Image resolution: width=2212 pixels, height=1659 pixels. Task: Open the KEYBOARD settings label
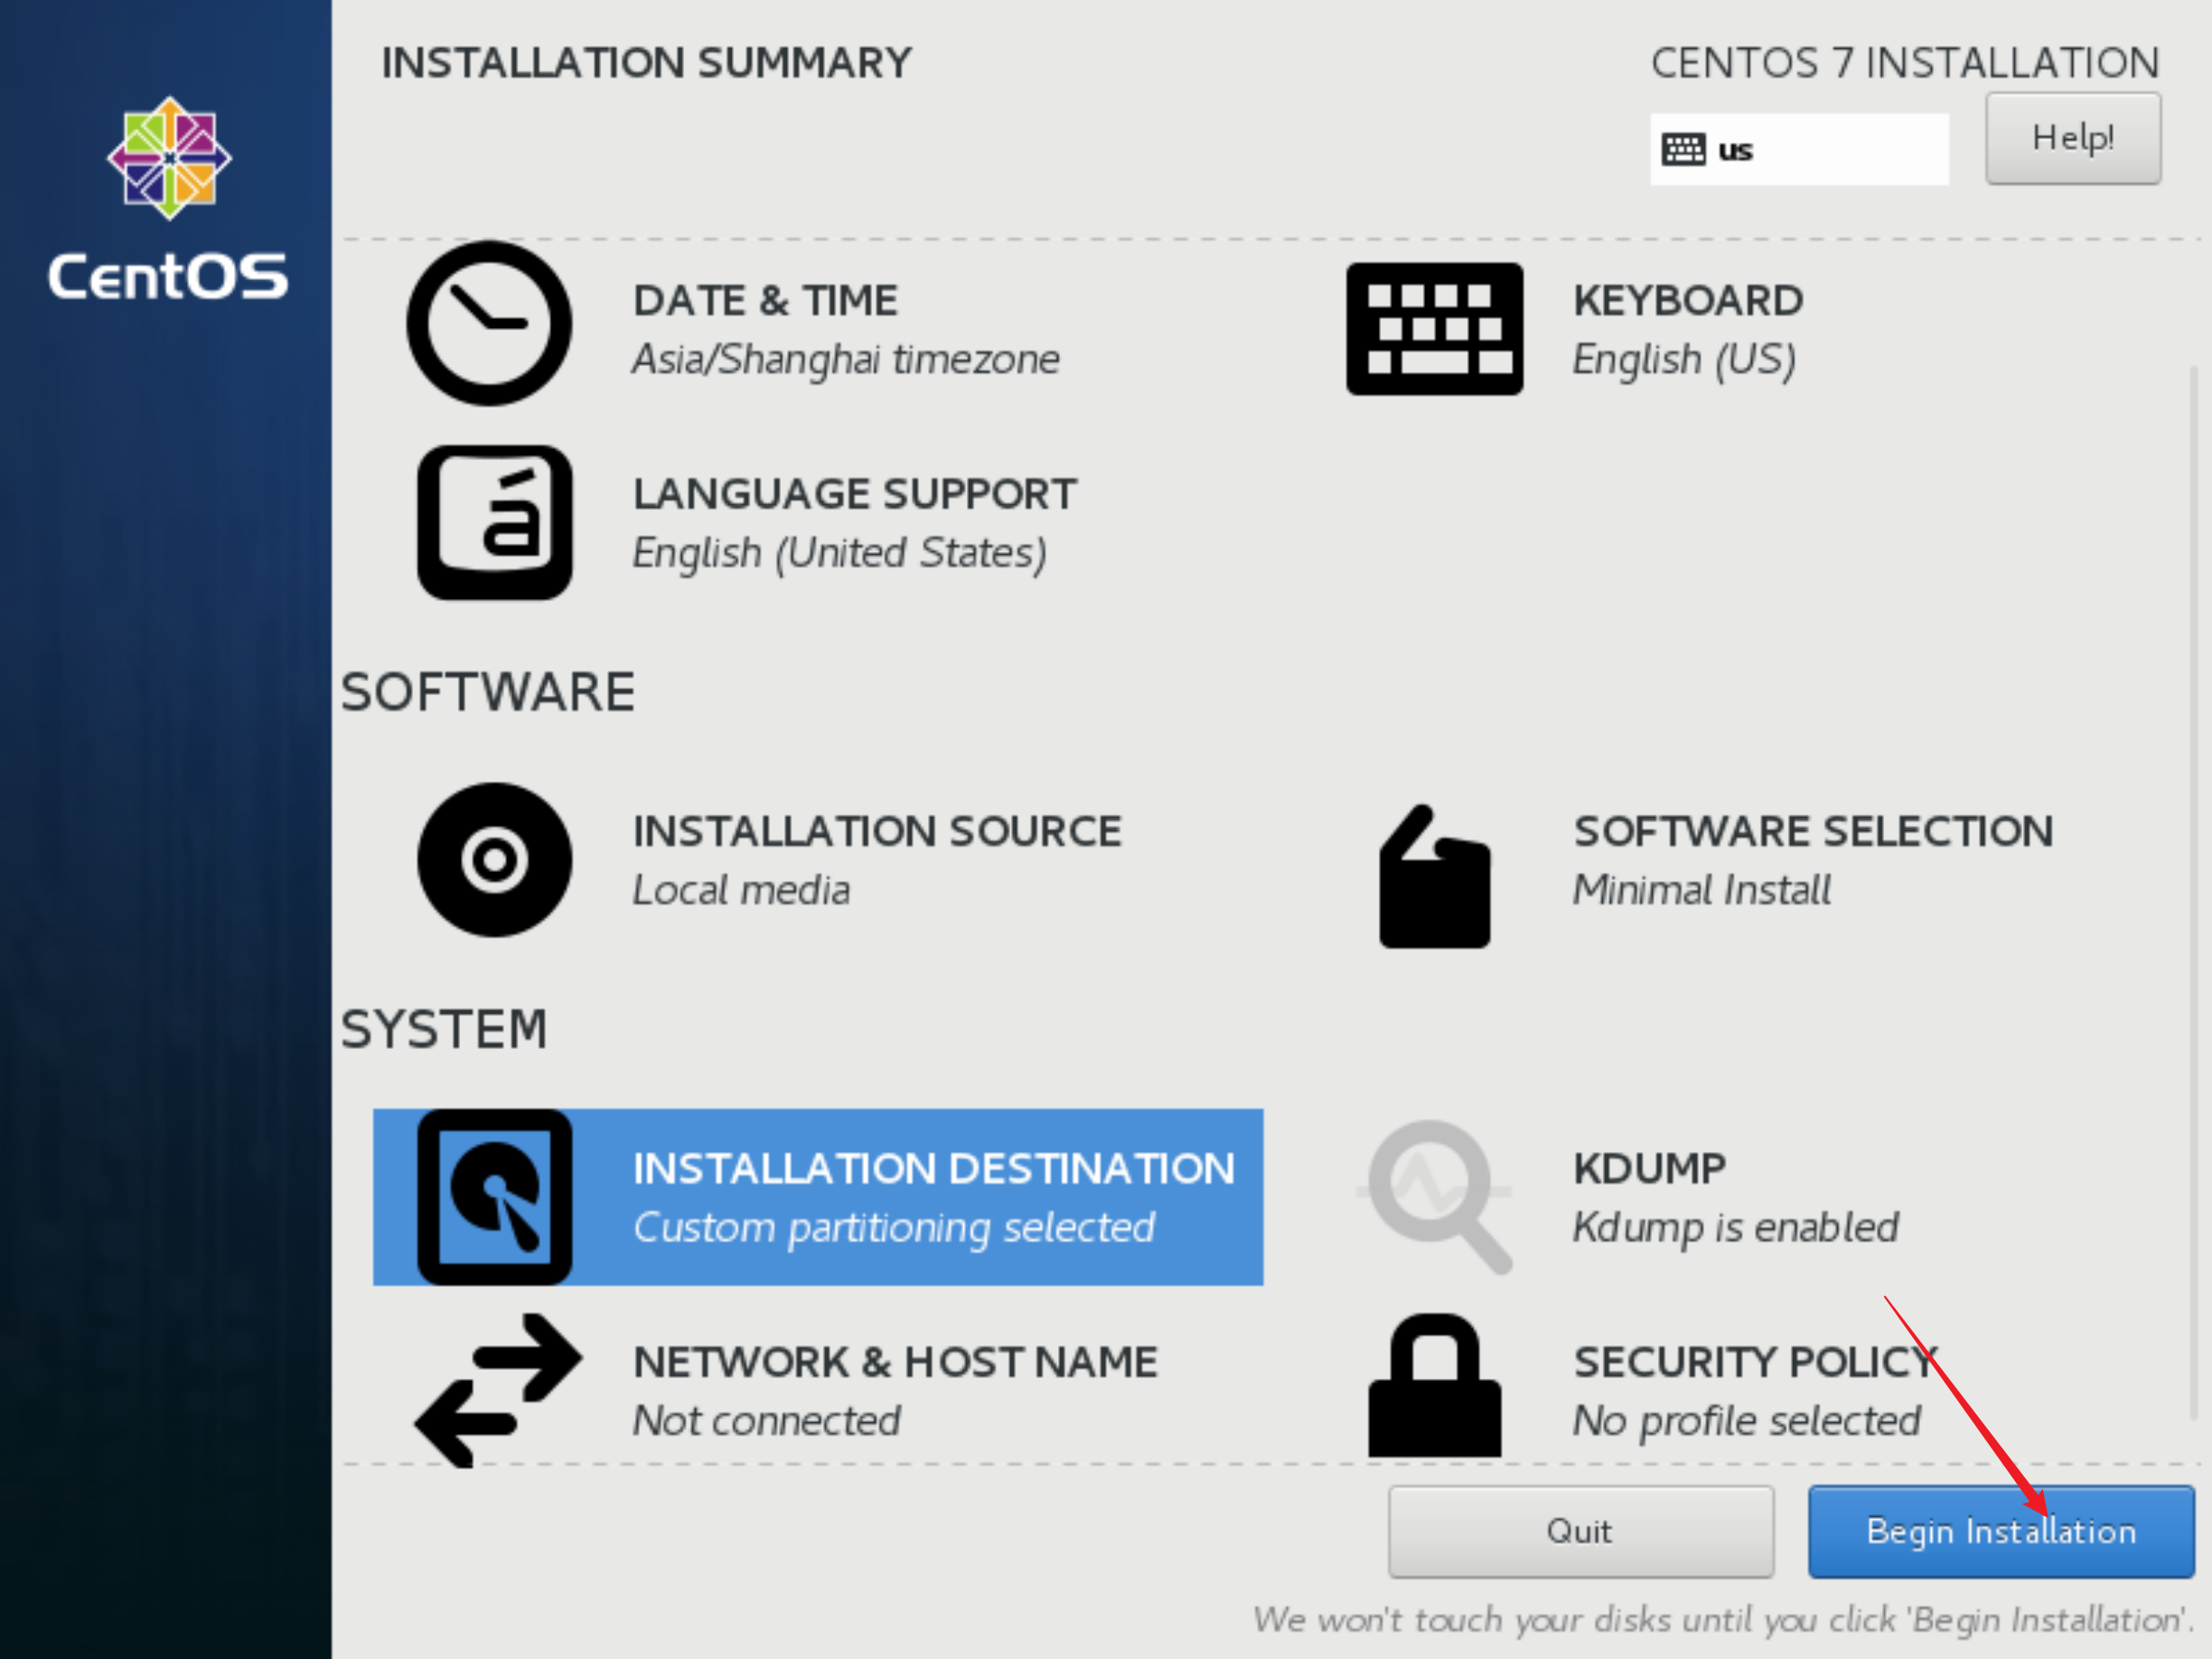click(x=1688, y=301)
